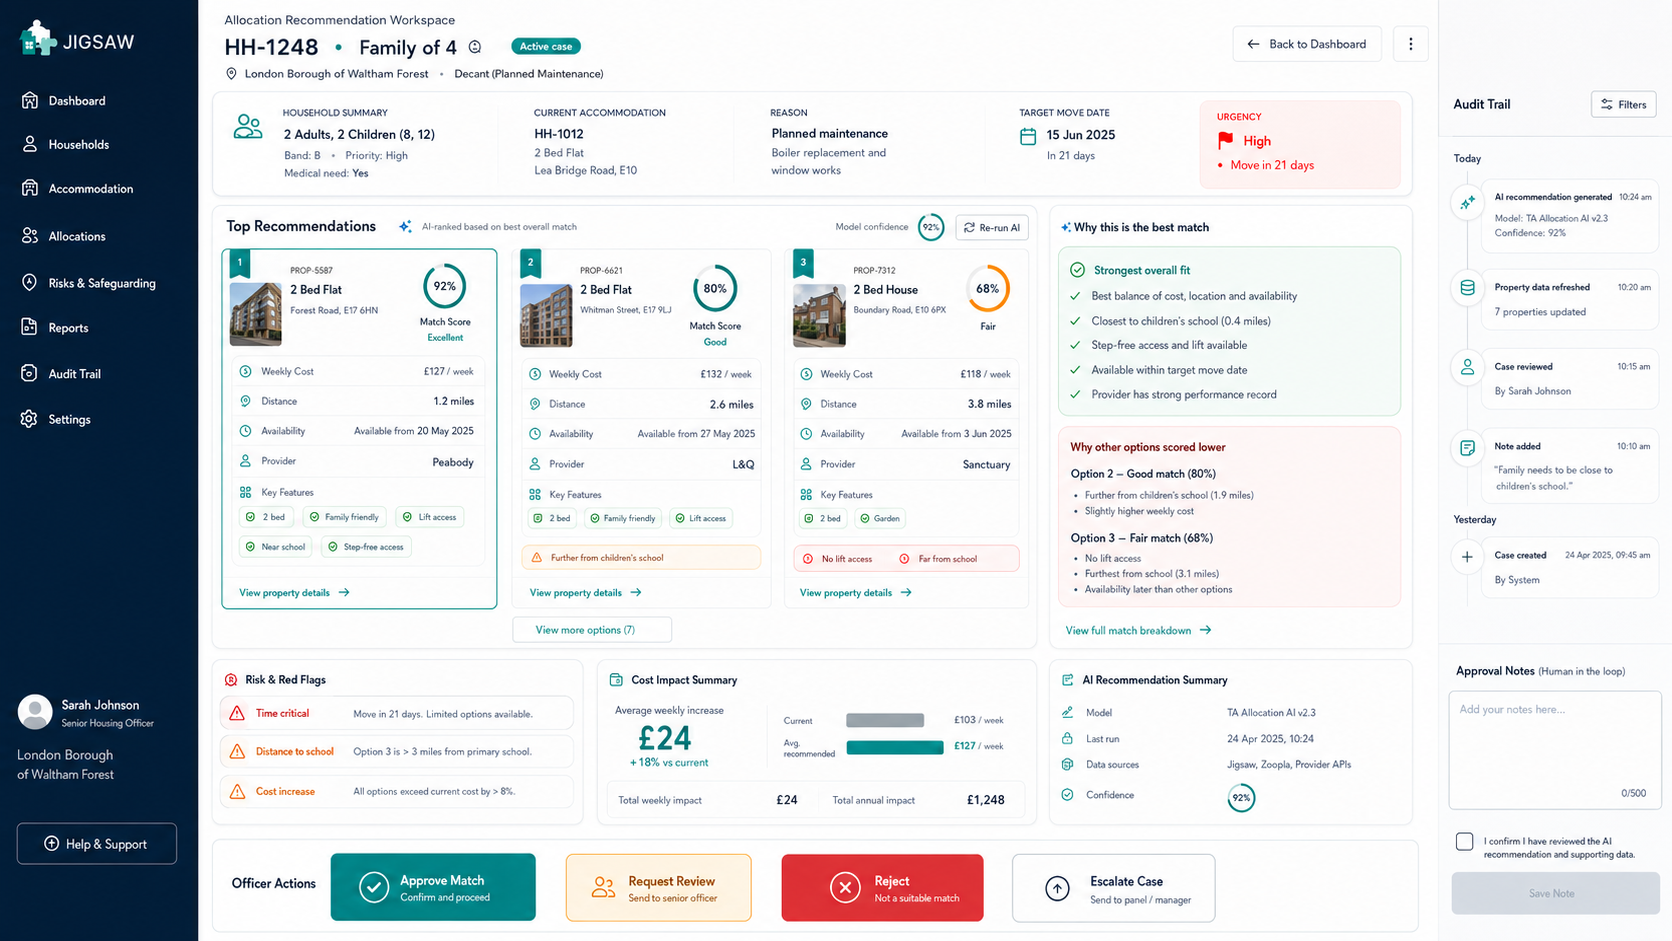Click into the Approval Notes text area
The height and width of the screenshot is (941, 1672).
coord(1555,750)
